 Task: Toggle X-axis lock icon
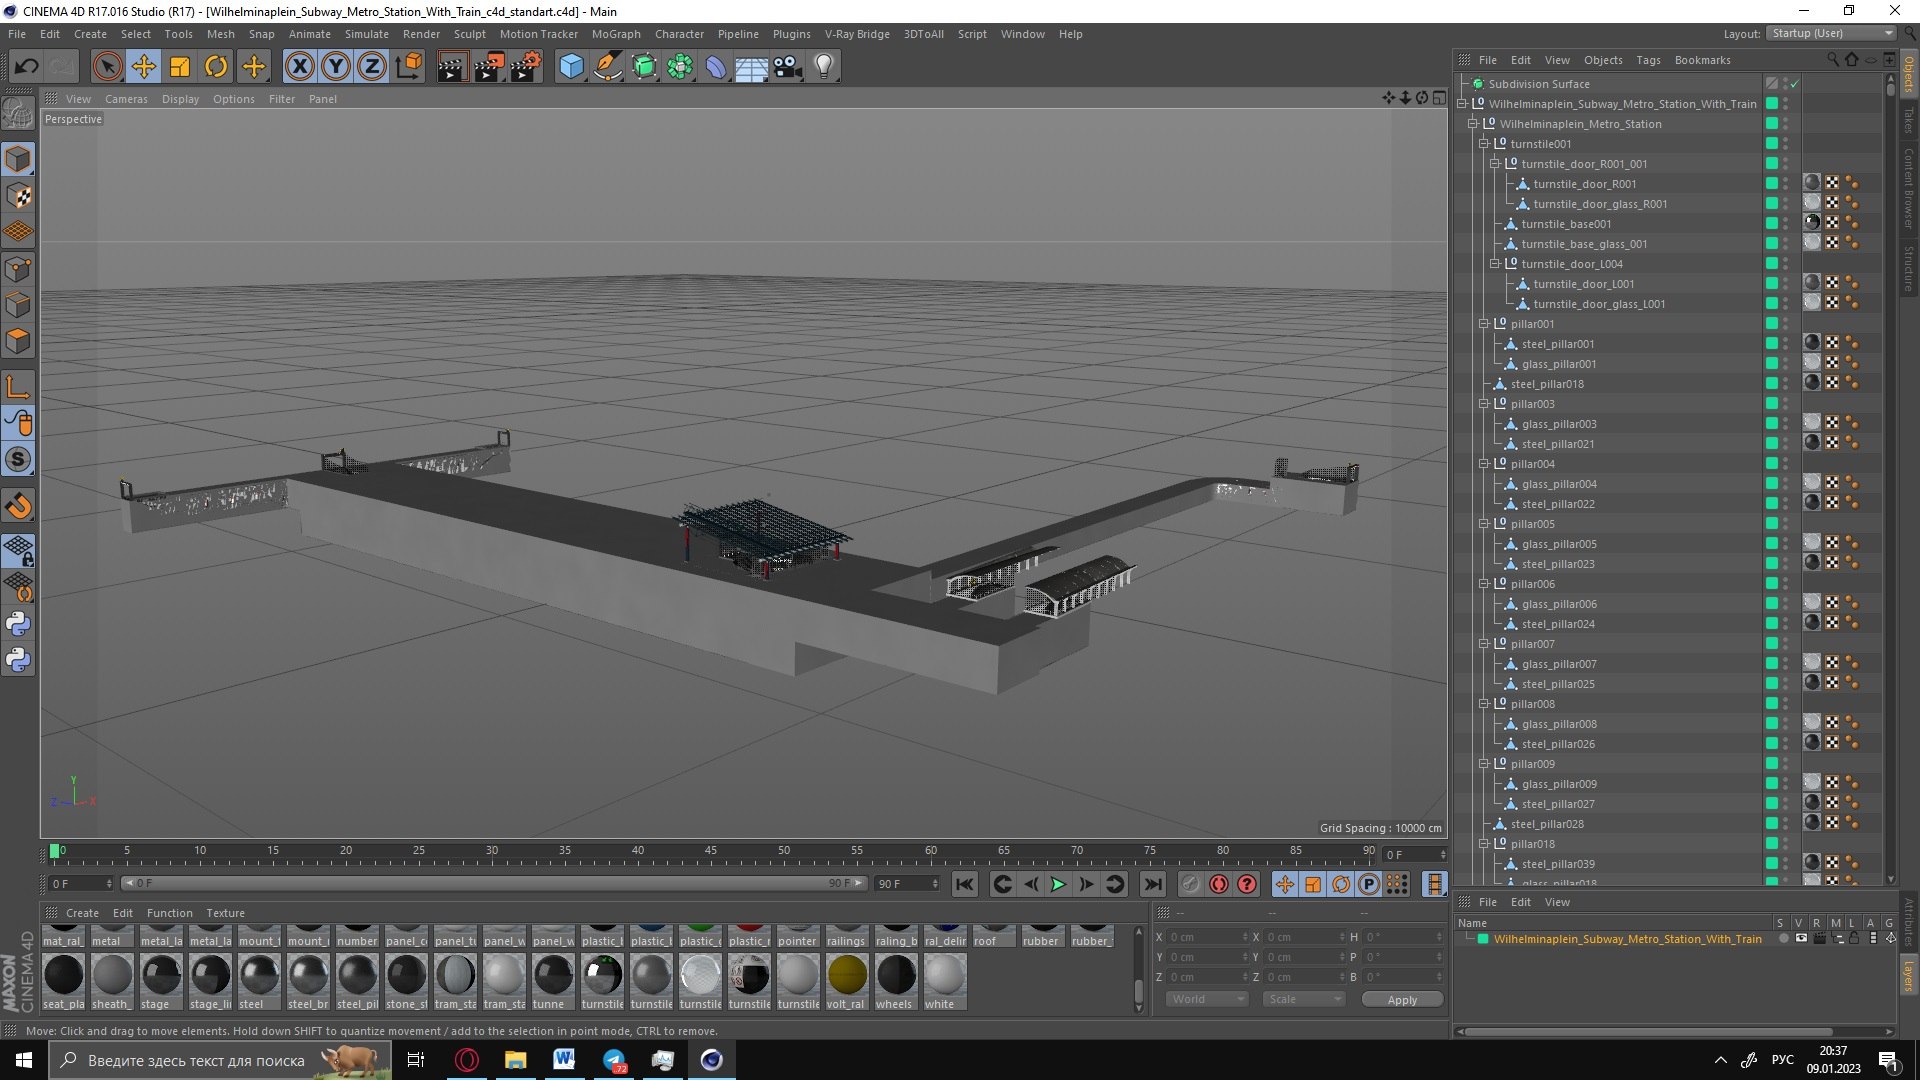pyautogui.click(x=299, y=67)
